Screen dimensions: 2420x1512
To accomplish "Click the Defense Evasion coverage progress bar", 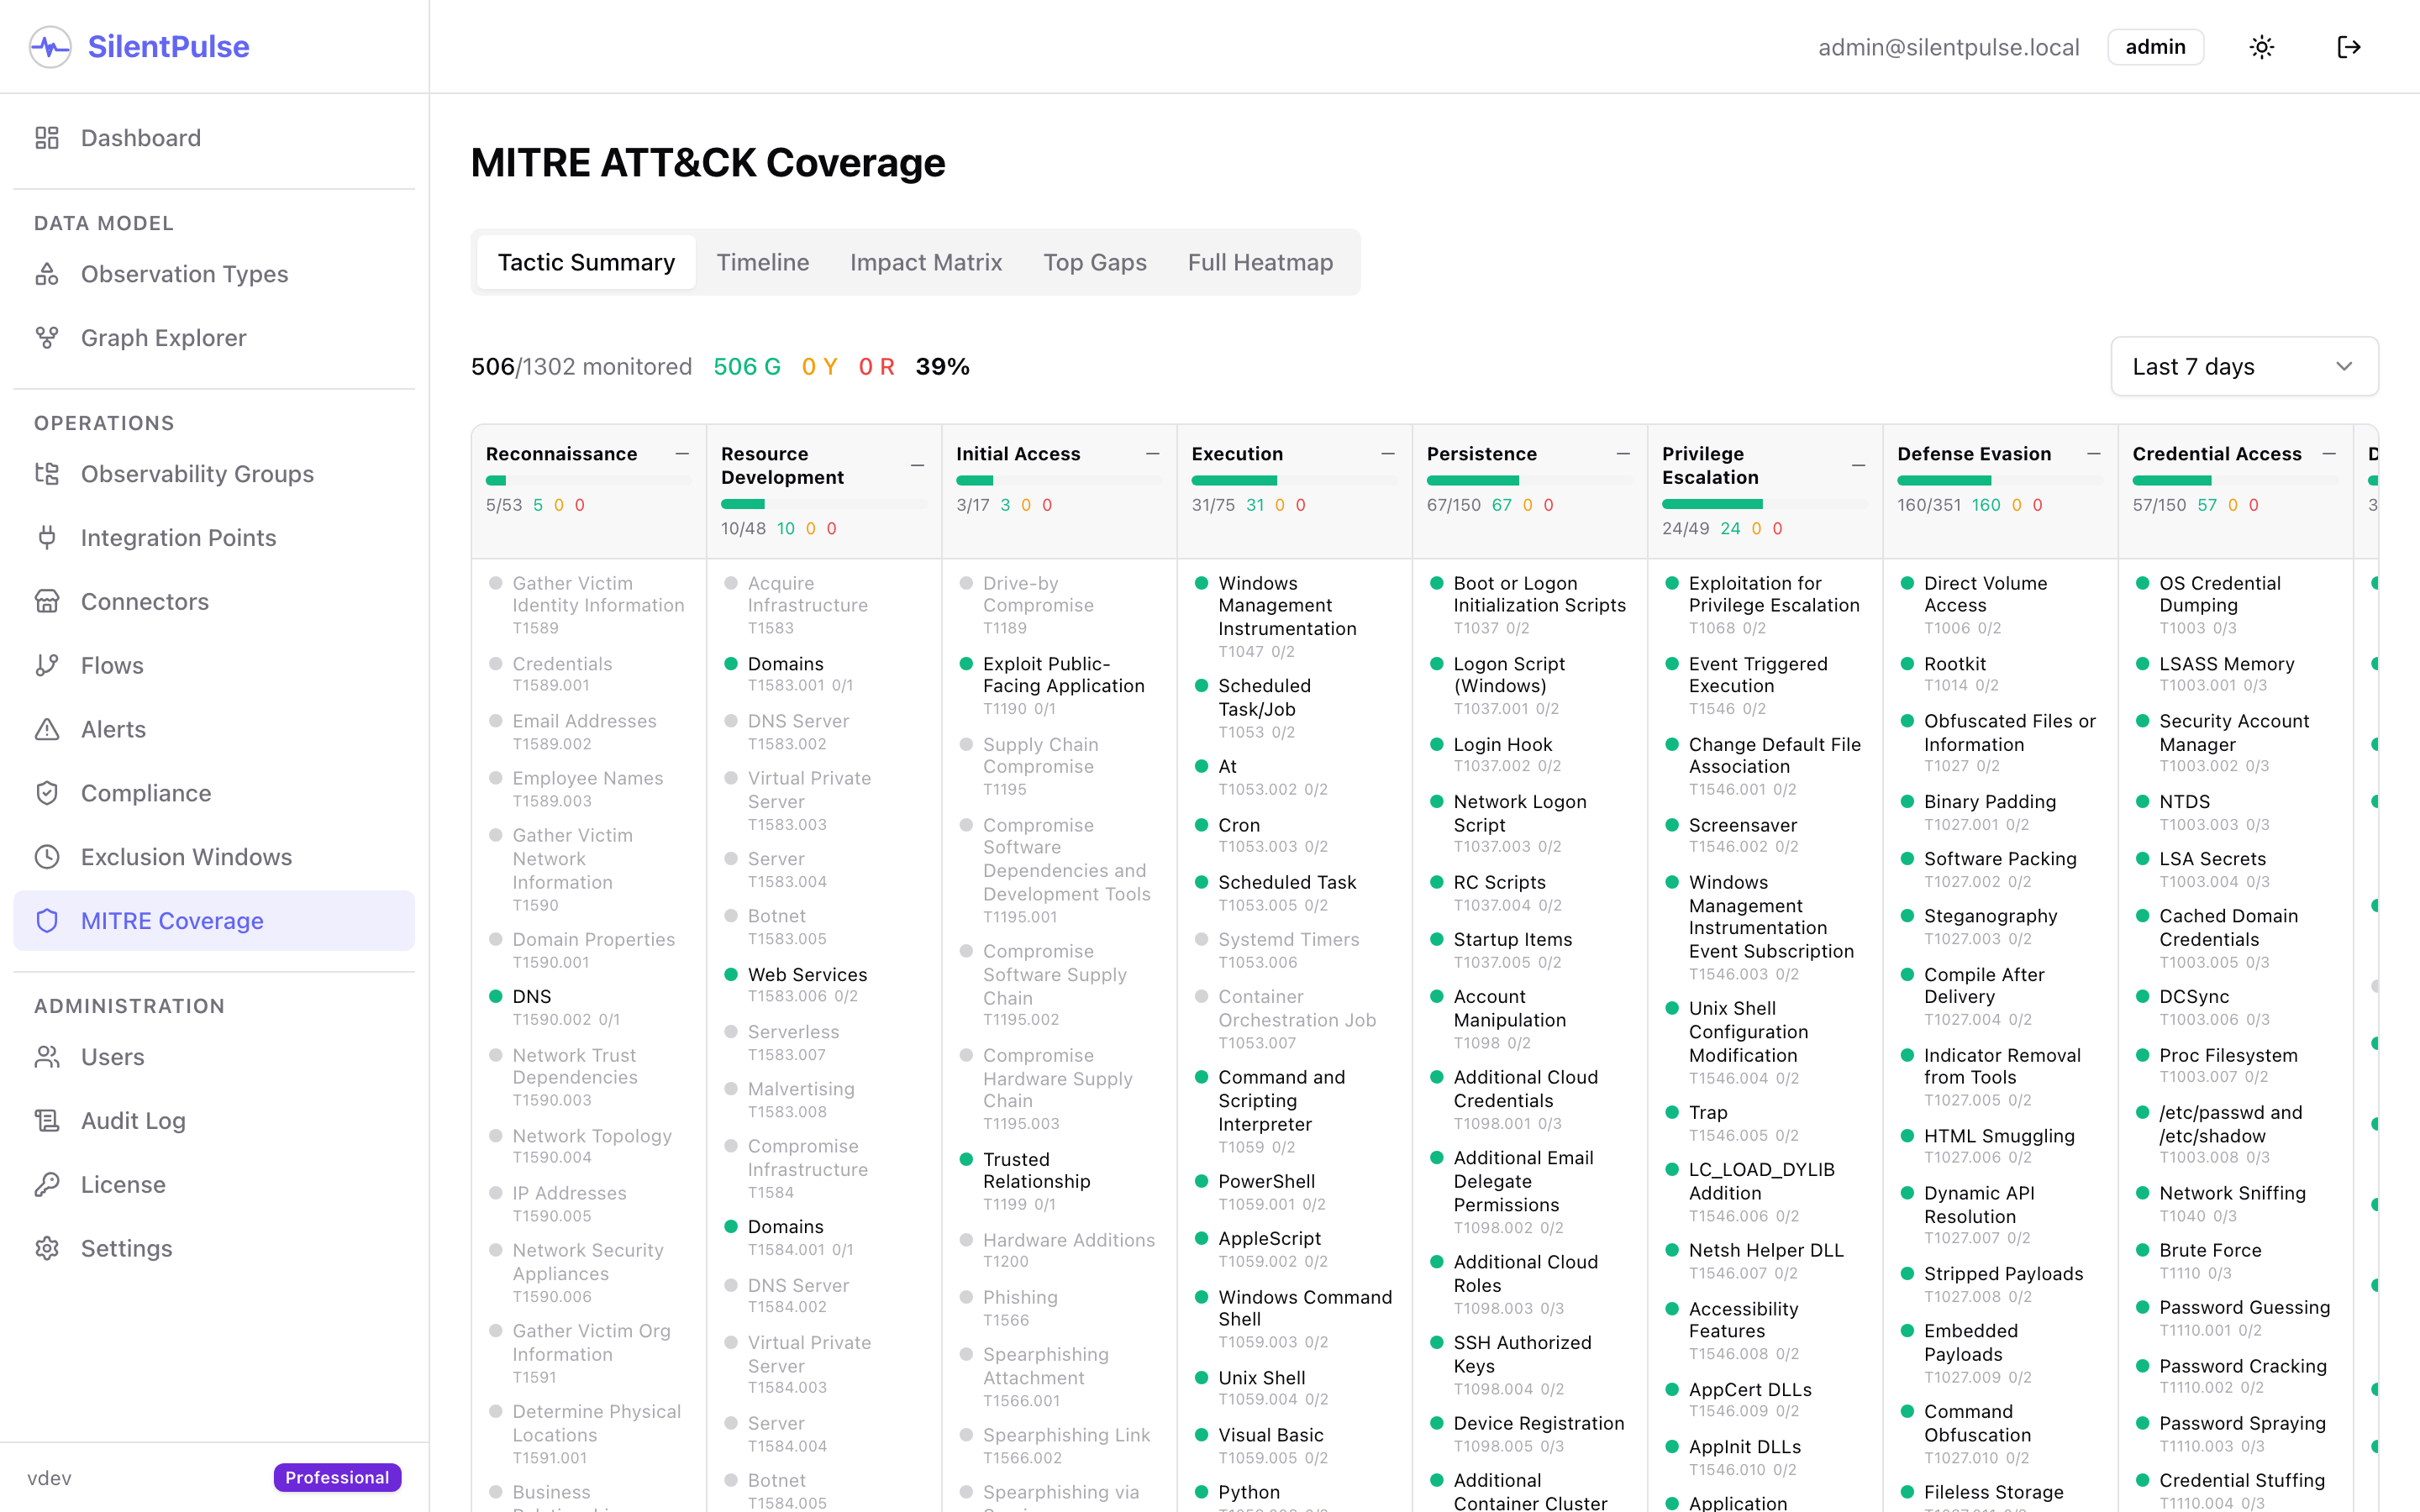I will [x=2000, y=481].
